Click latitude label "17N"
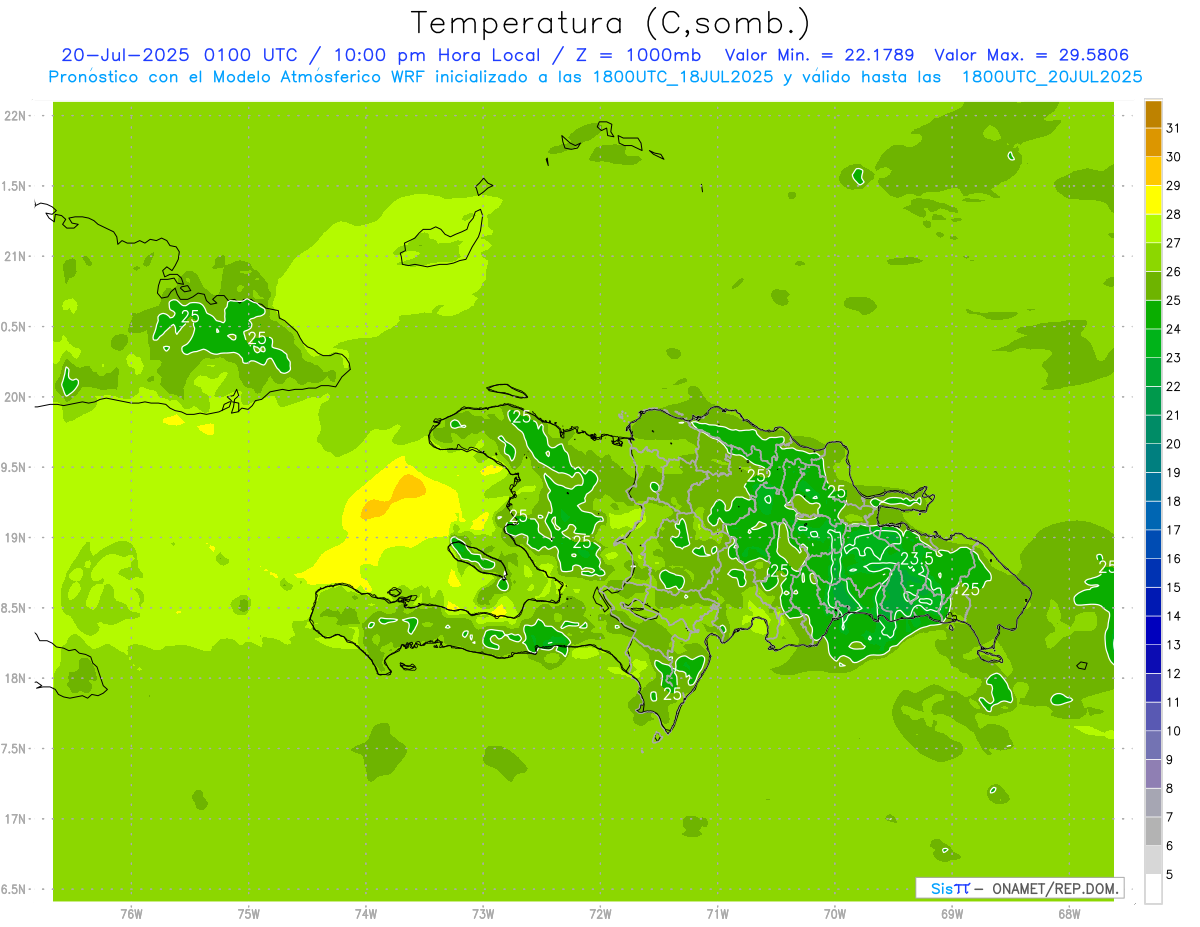This screenshot has height=927, width=1200. [x=14, y=819]
